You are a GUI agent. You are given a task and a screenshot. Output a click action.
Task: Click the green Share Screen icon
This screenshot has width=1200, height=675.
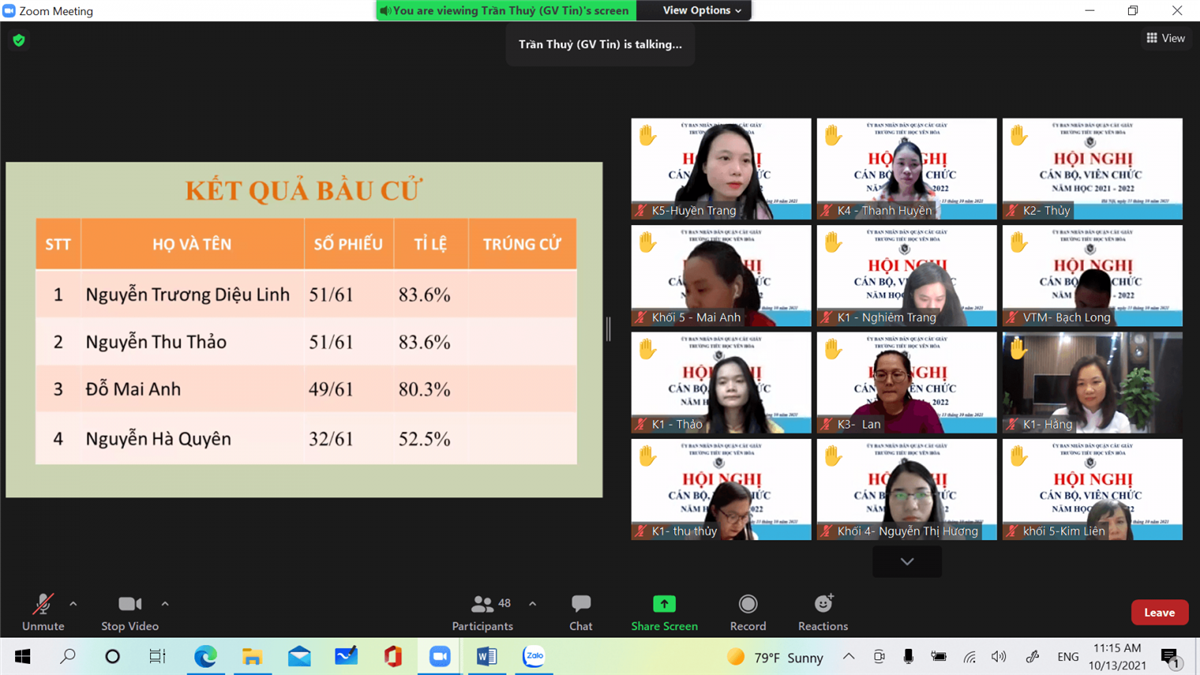coord(664,604)
